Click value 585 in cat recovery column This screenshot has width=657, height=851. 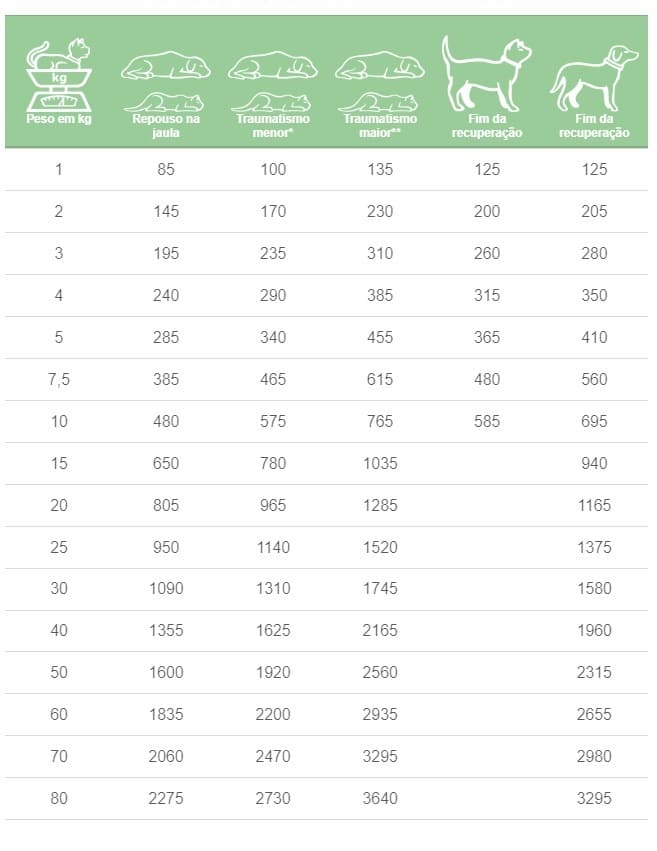(x=486, y=421)
